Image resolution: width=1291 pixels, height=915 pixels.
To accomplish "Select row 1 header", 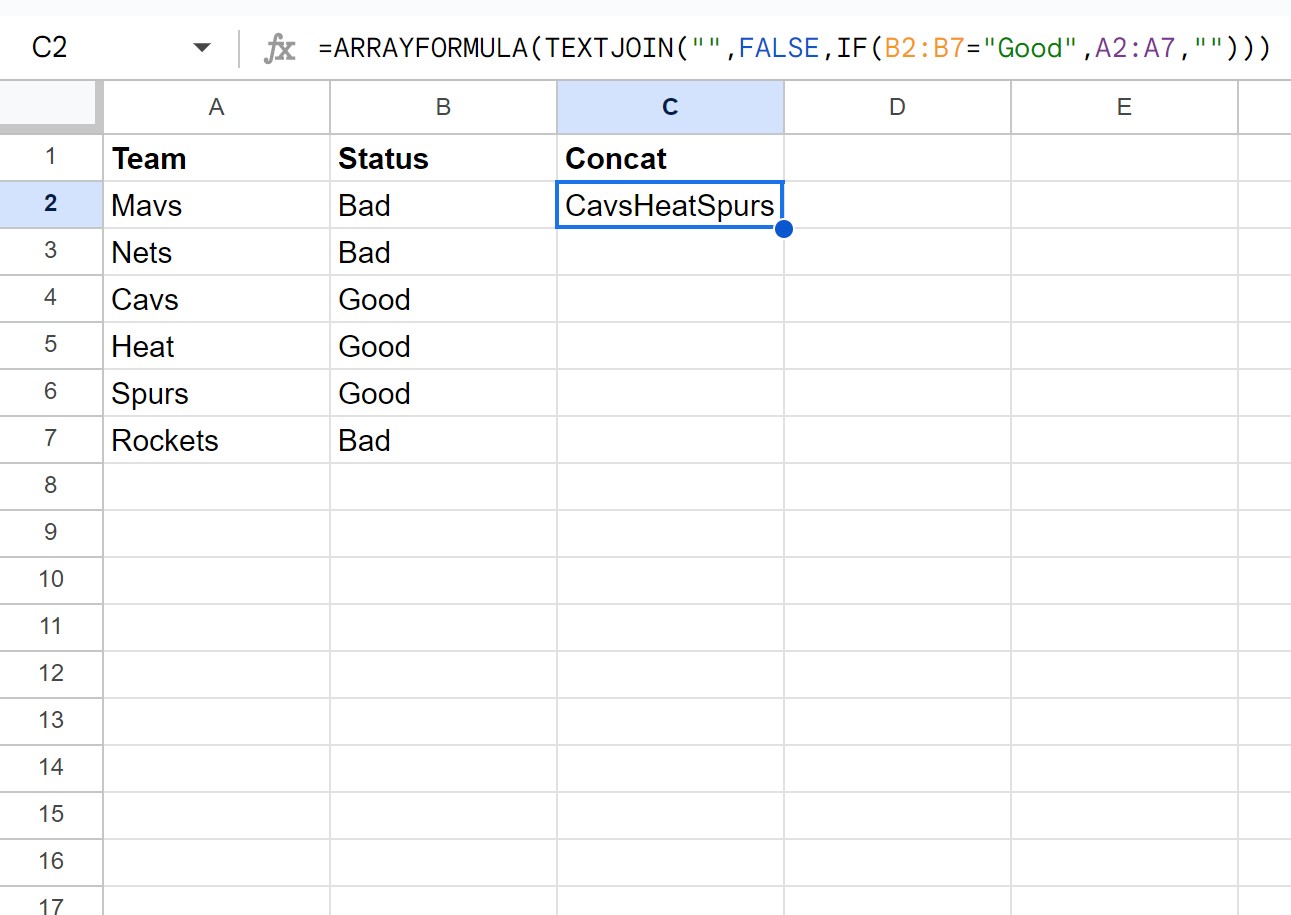I will pyautogui.click(x=51, y=158).
